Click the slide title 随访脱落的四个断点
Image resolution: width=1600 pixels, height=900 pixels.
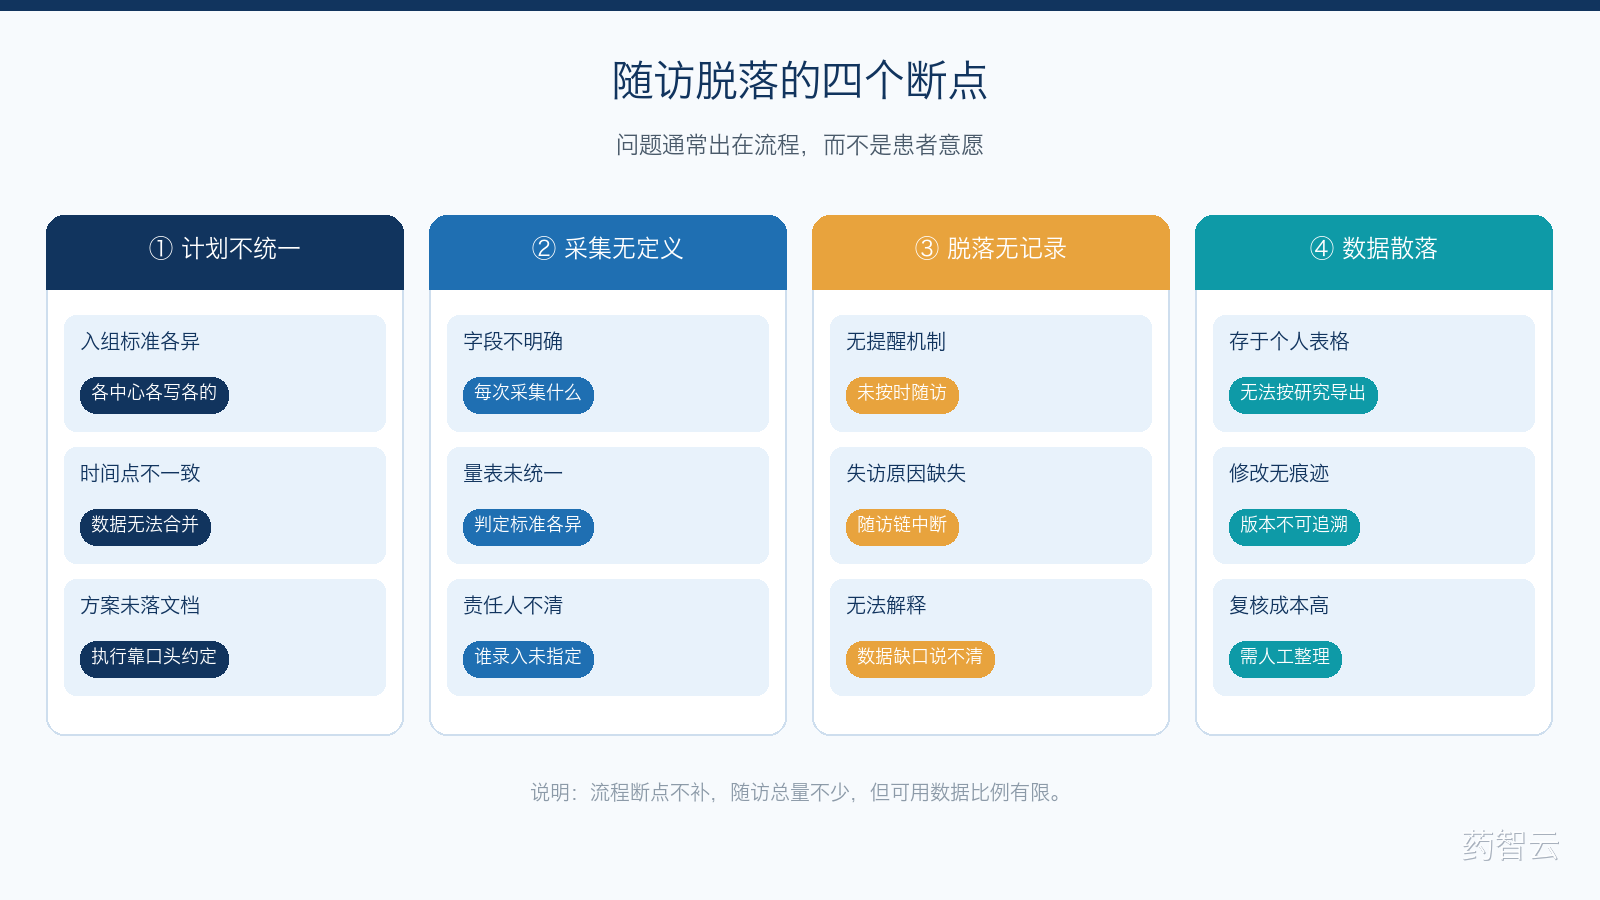800,80
